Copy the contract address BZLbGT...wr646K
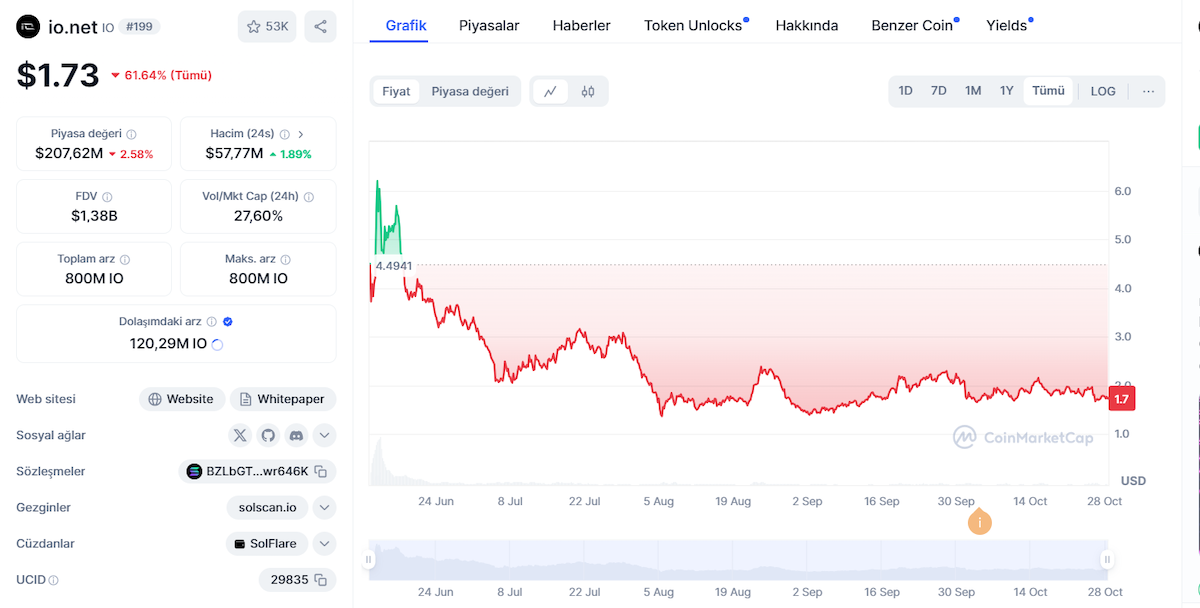 320,471
